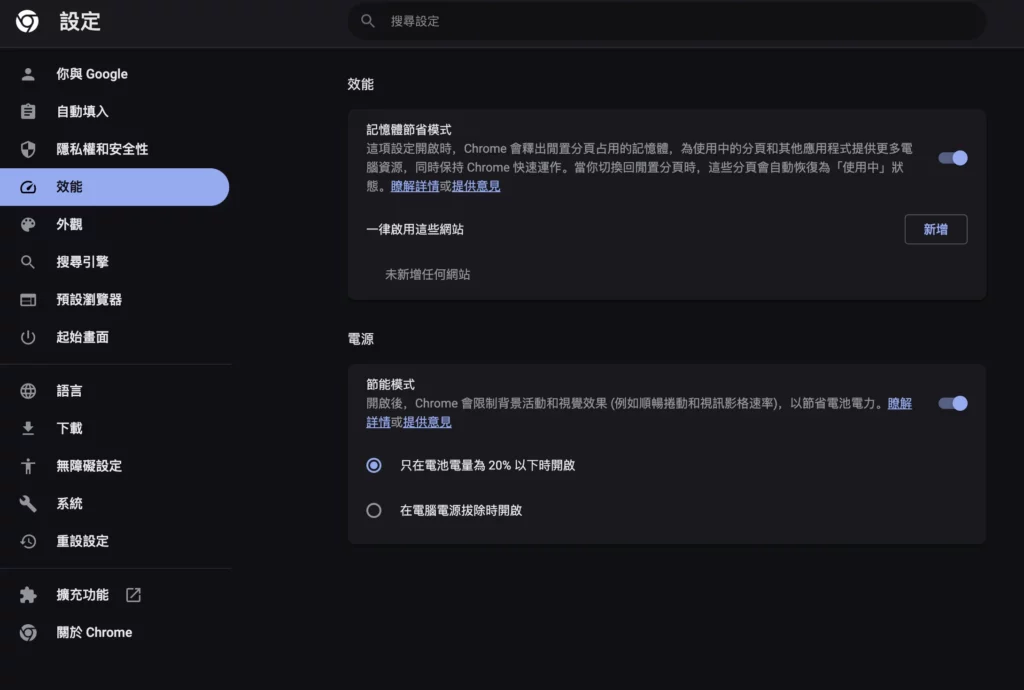Image resolution: width=1024 pixels, height=690 pixels.
Task: Open 隱私權和安全性 settings
Action: tap(114, 149)
